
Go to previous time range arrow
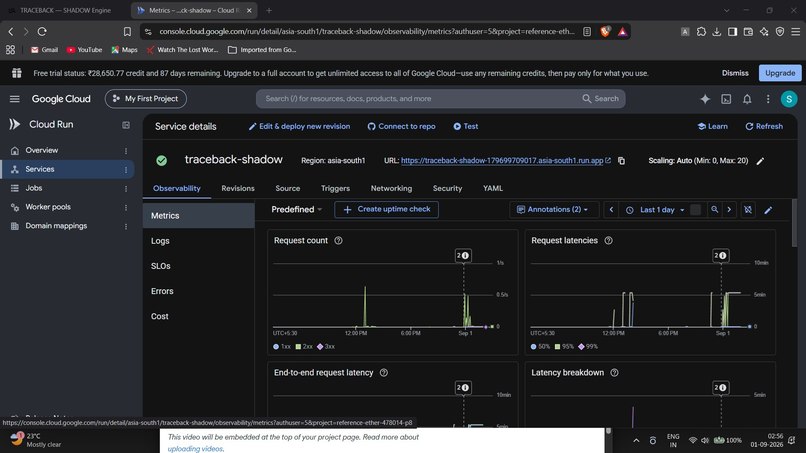click(x=611, y=209)
